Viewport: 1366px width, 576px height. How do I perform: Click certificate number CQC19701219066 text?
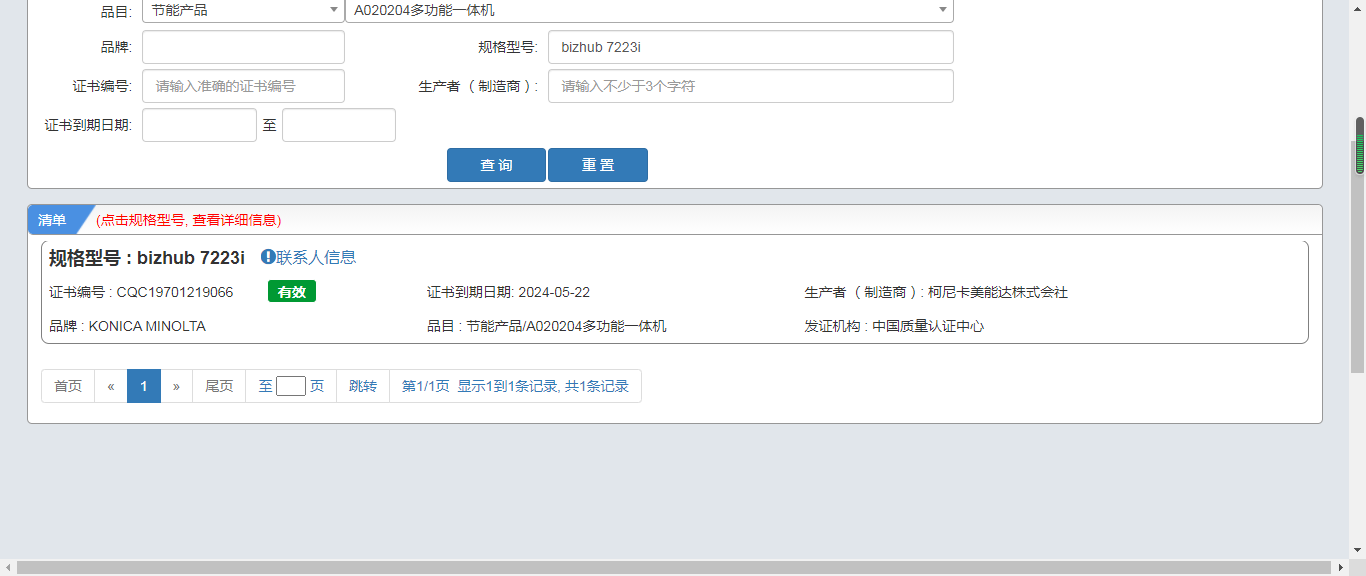[x=175, y=292]
